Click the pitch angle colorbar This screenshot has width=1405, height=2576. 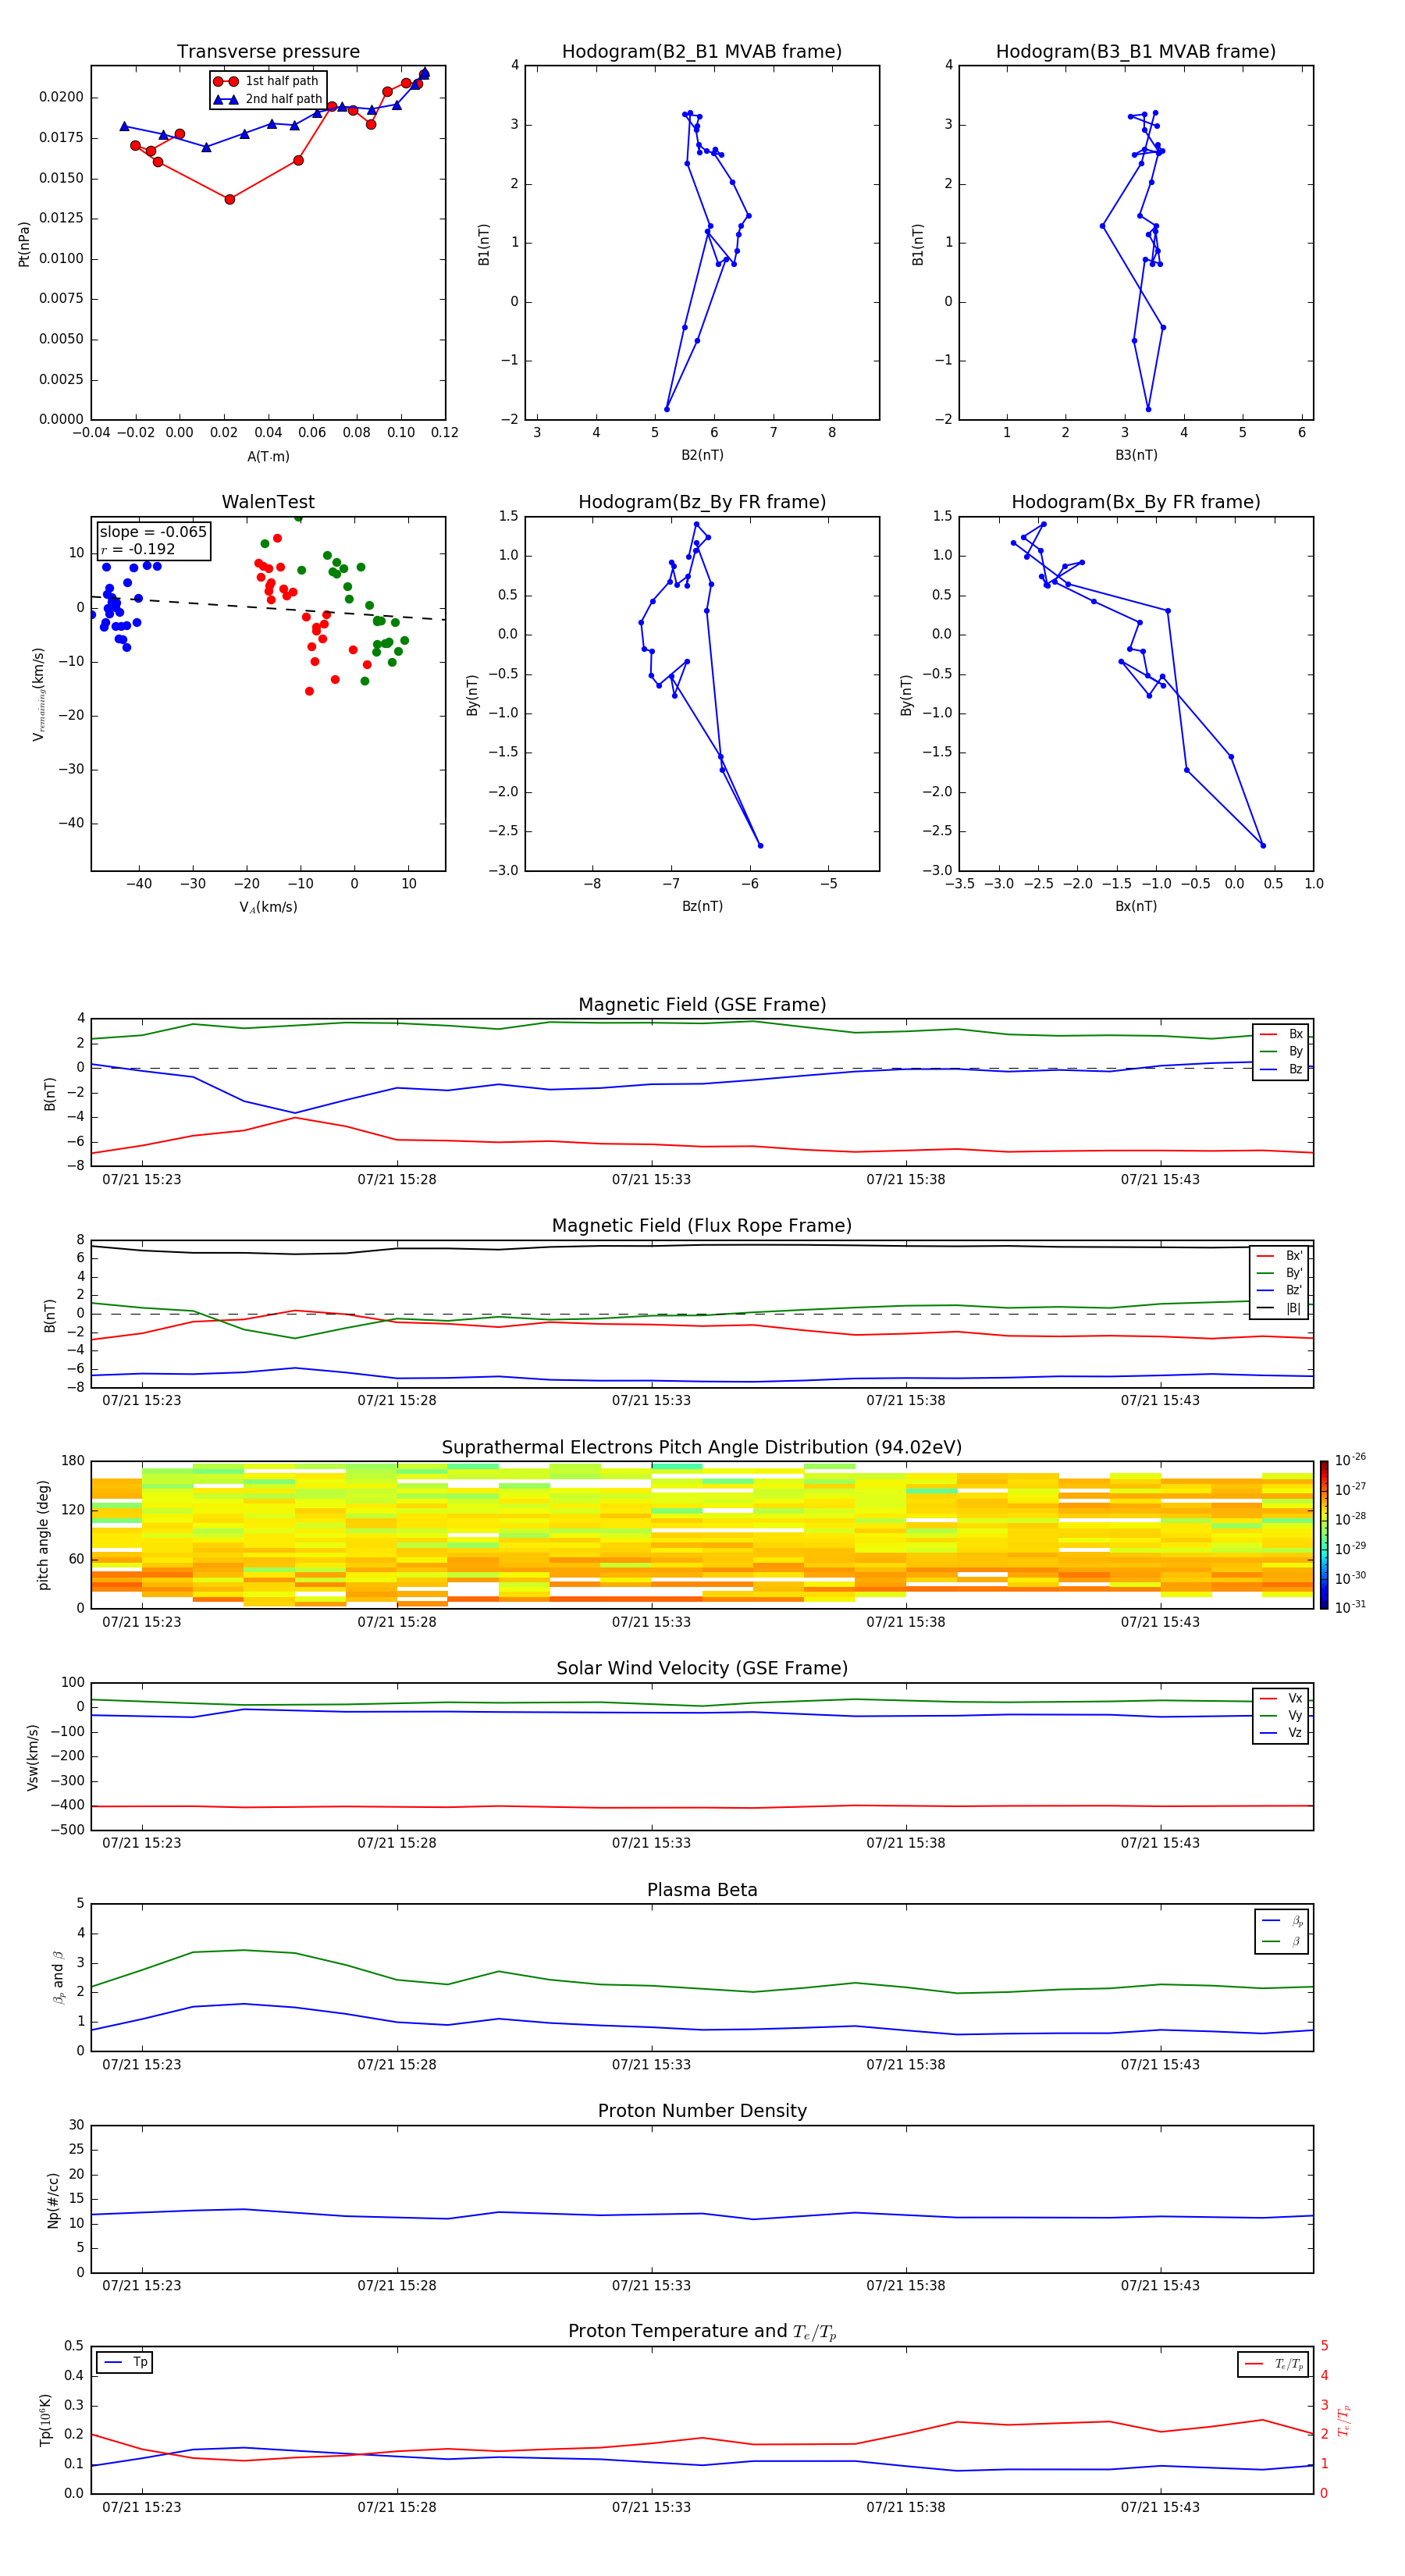tap(1324, 1534)
